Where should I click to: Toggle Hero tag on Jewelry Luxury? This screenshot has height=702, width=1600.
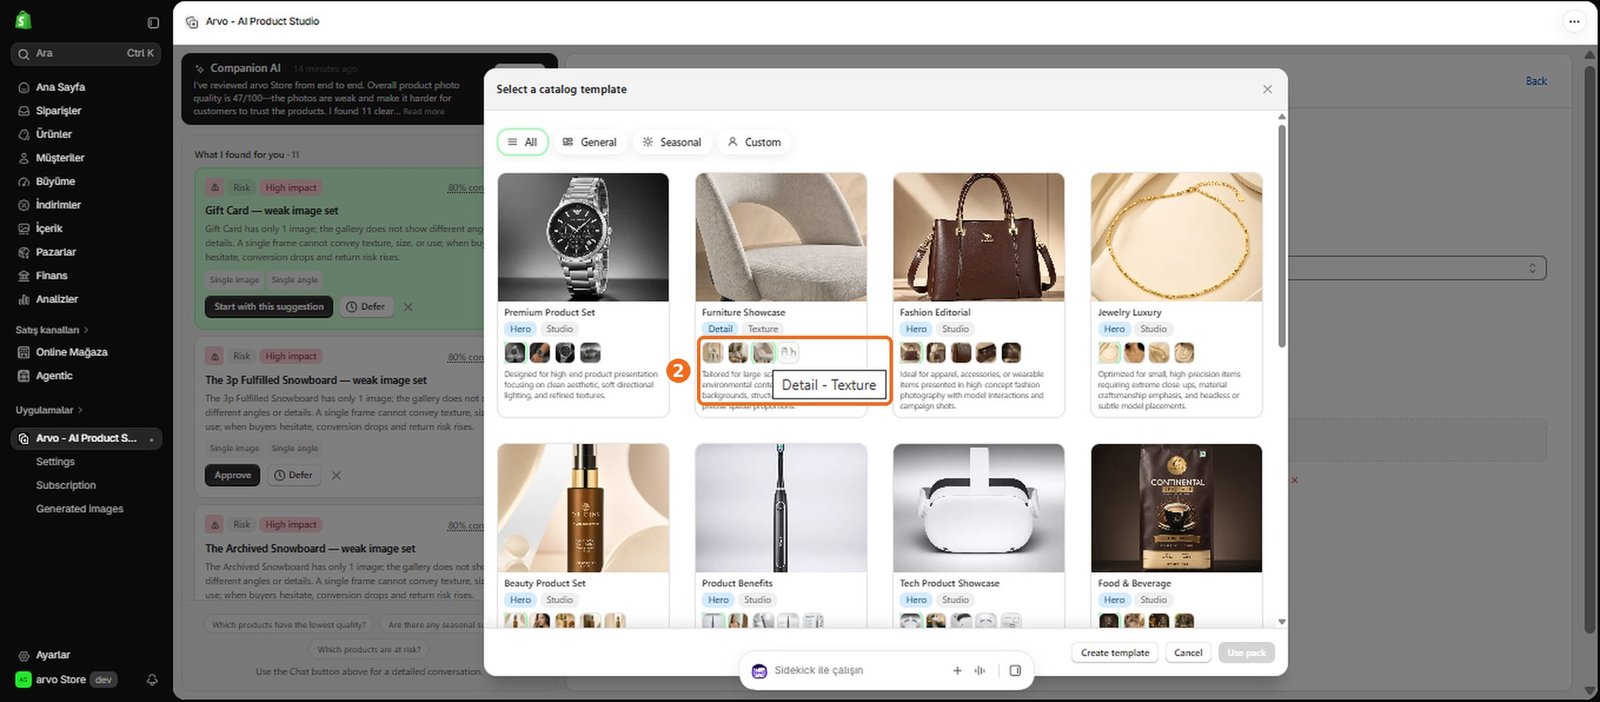[1114, 329]
